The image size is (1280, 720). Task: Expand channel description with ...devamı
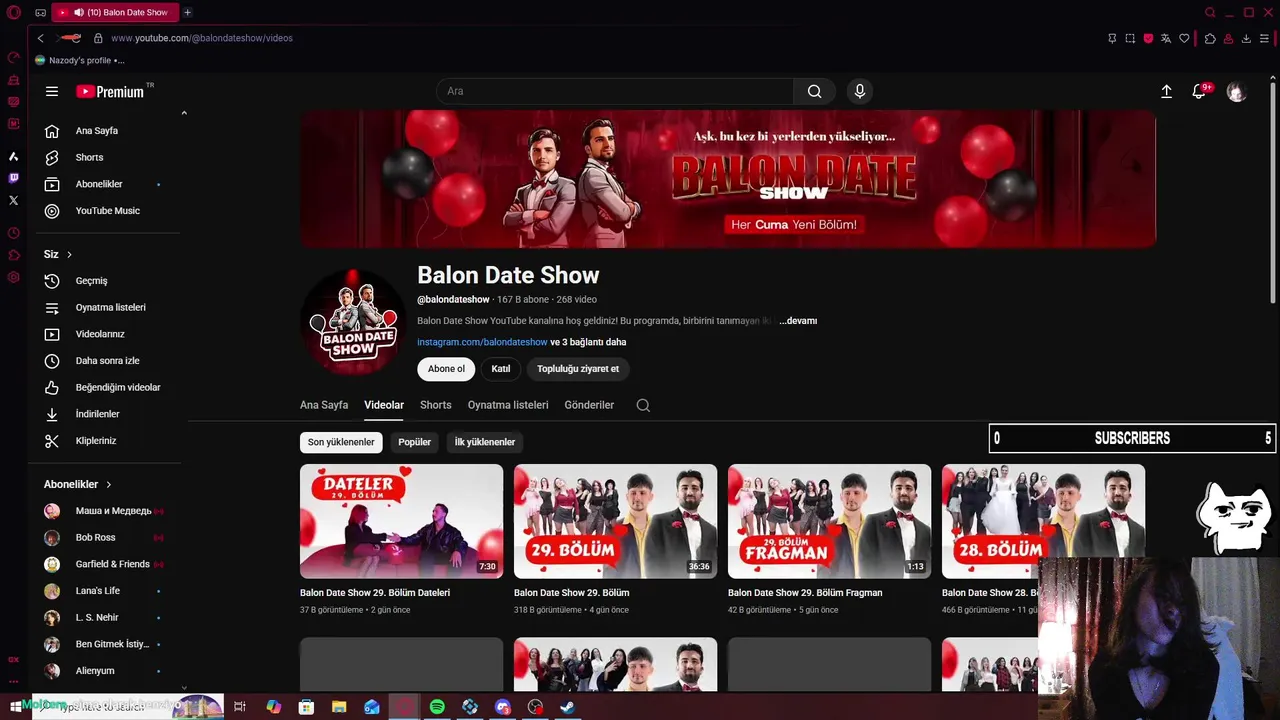pyautogui.click(x=798, y=321)
